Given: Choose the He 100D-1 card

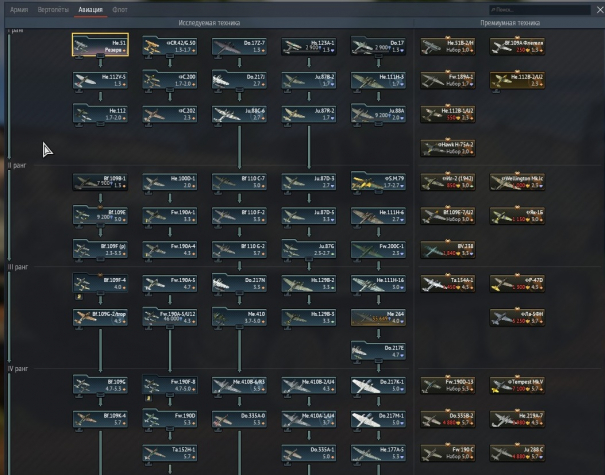Looking at the screenshot, I should (x=170, y=182).
